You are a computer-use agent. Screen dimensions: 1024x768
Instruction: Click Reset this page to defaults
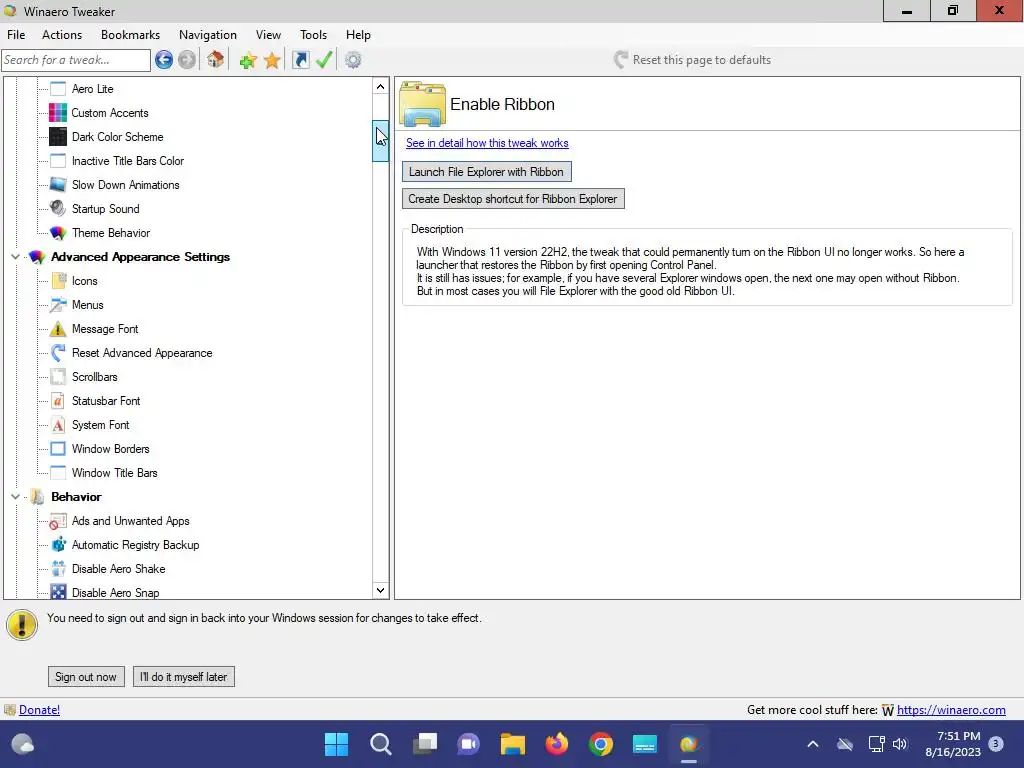pos(692,60)
